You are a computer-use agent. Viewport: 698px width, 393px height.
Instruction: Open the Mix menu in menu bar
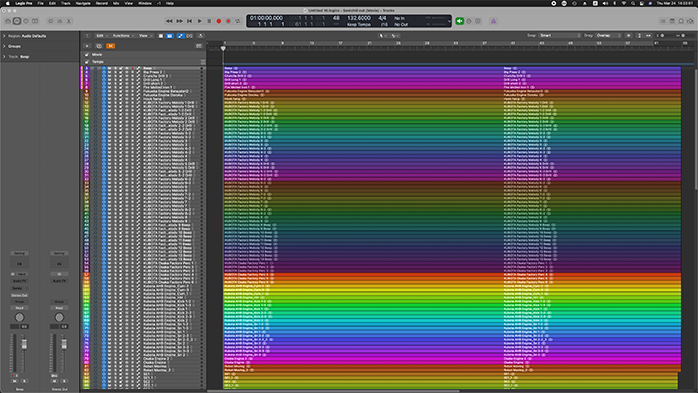pyautogui.click(x=116, y=3)
